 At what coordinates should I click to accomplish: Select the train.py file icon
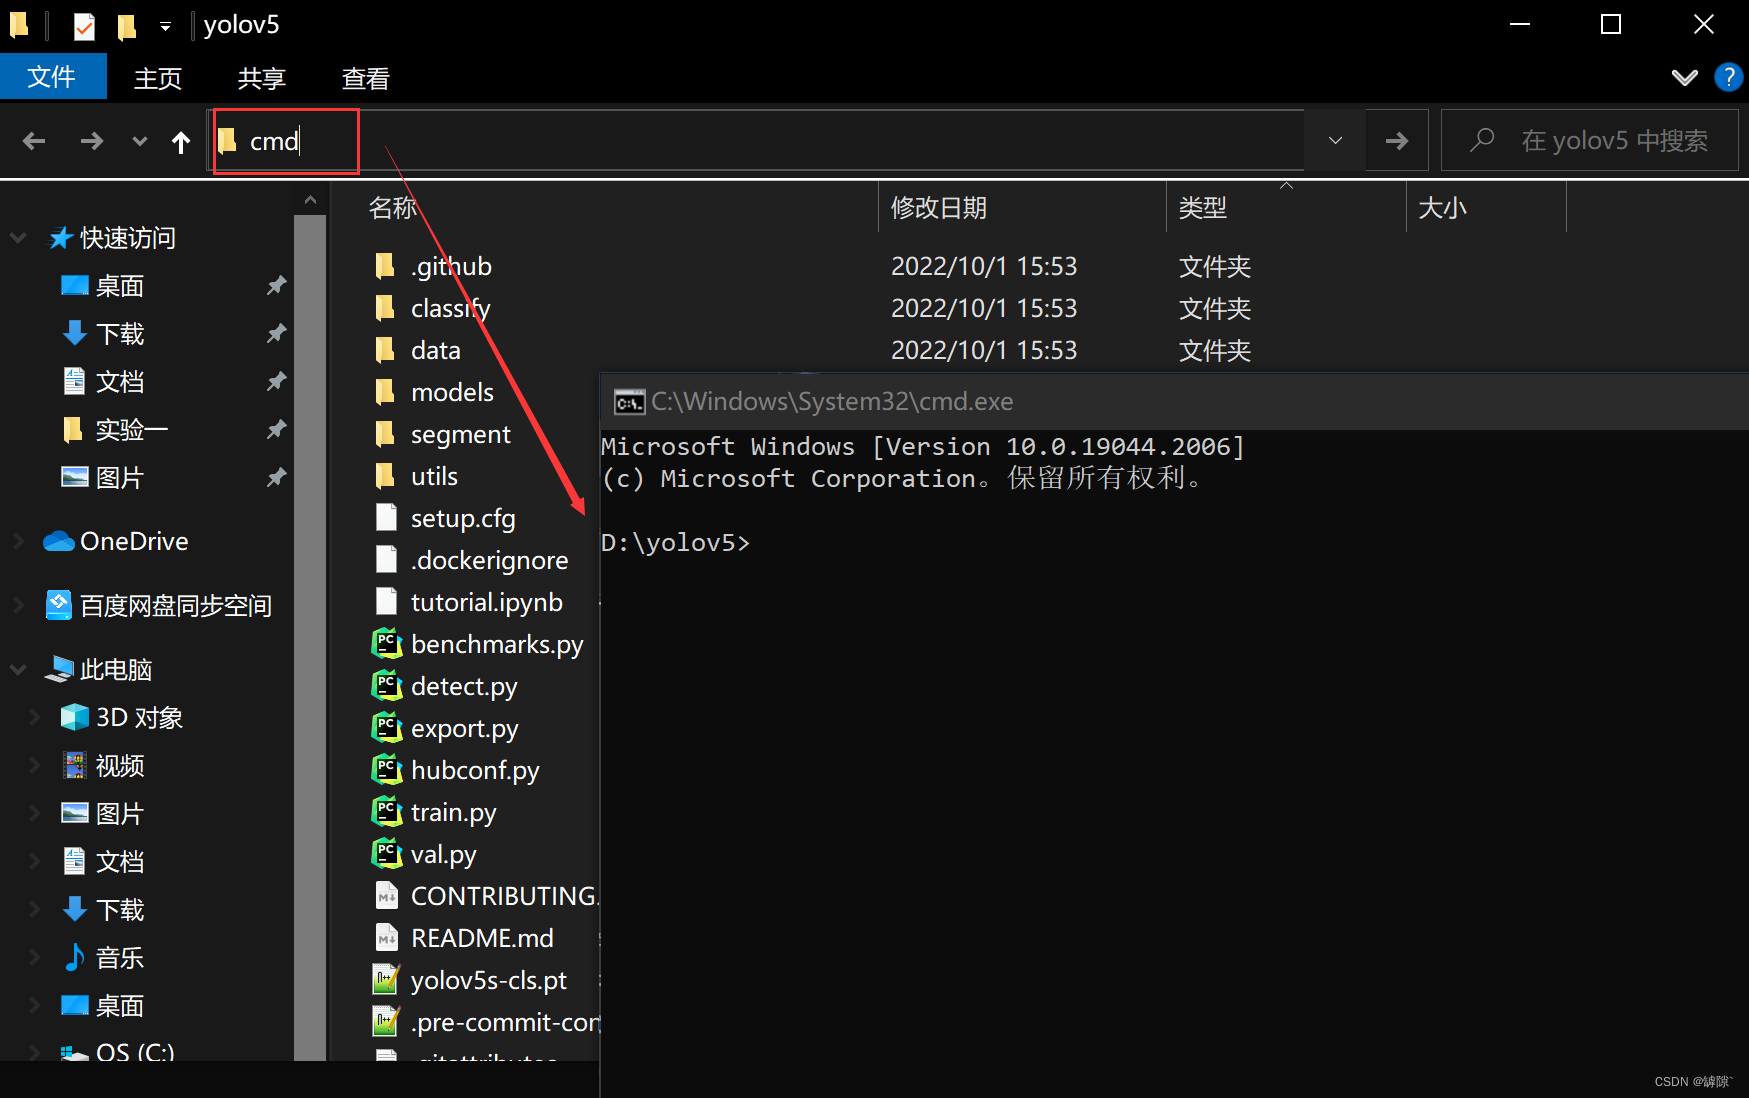(x=387, y=812)
